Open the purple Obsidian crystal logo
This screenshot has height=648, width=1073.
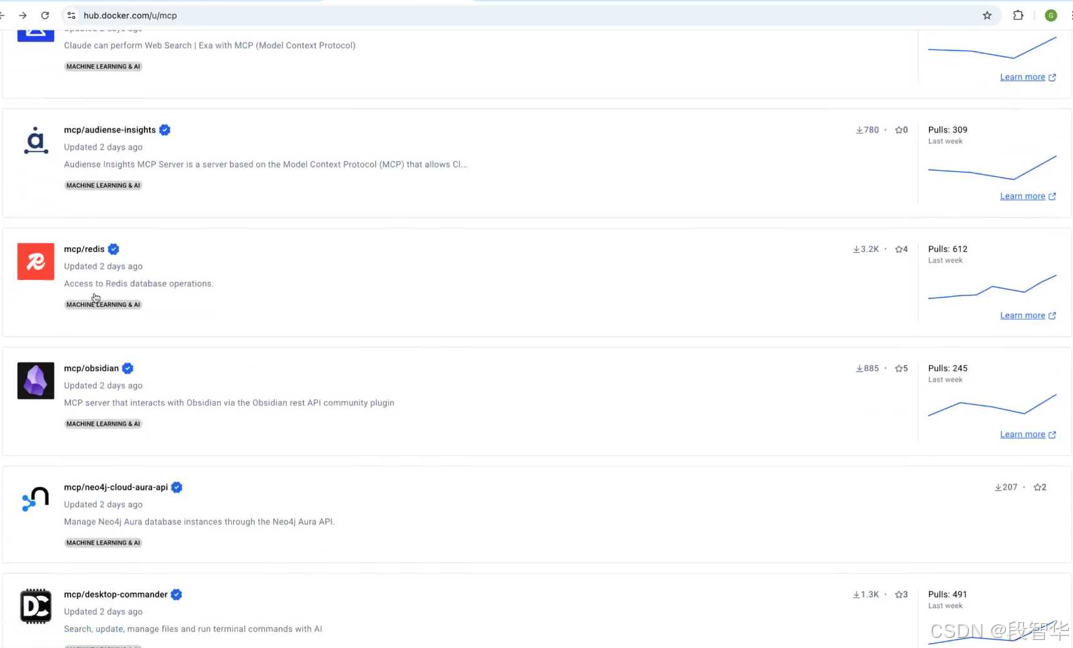tap(36, 380)
